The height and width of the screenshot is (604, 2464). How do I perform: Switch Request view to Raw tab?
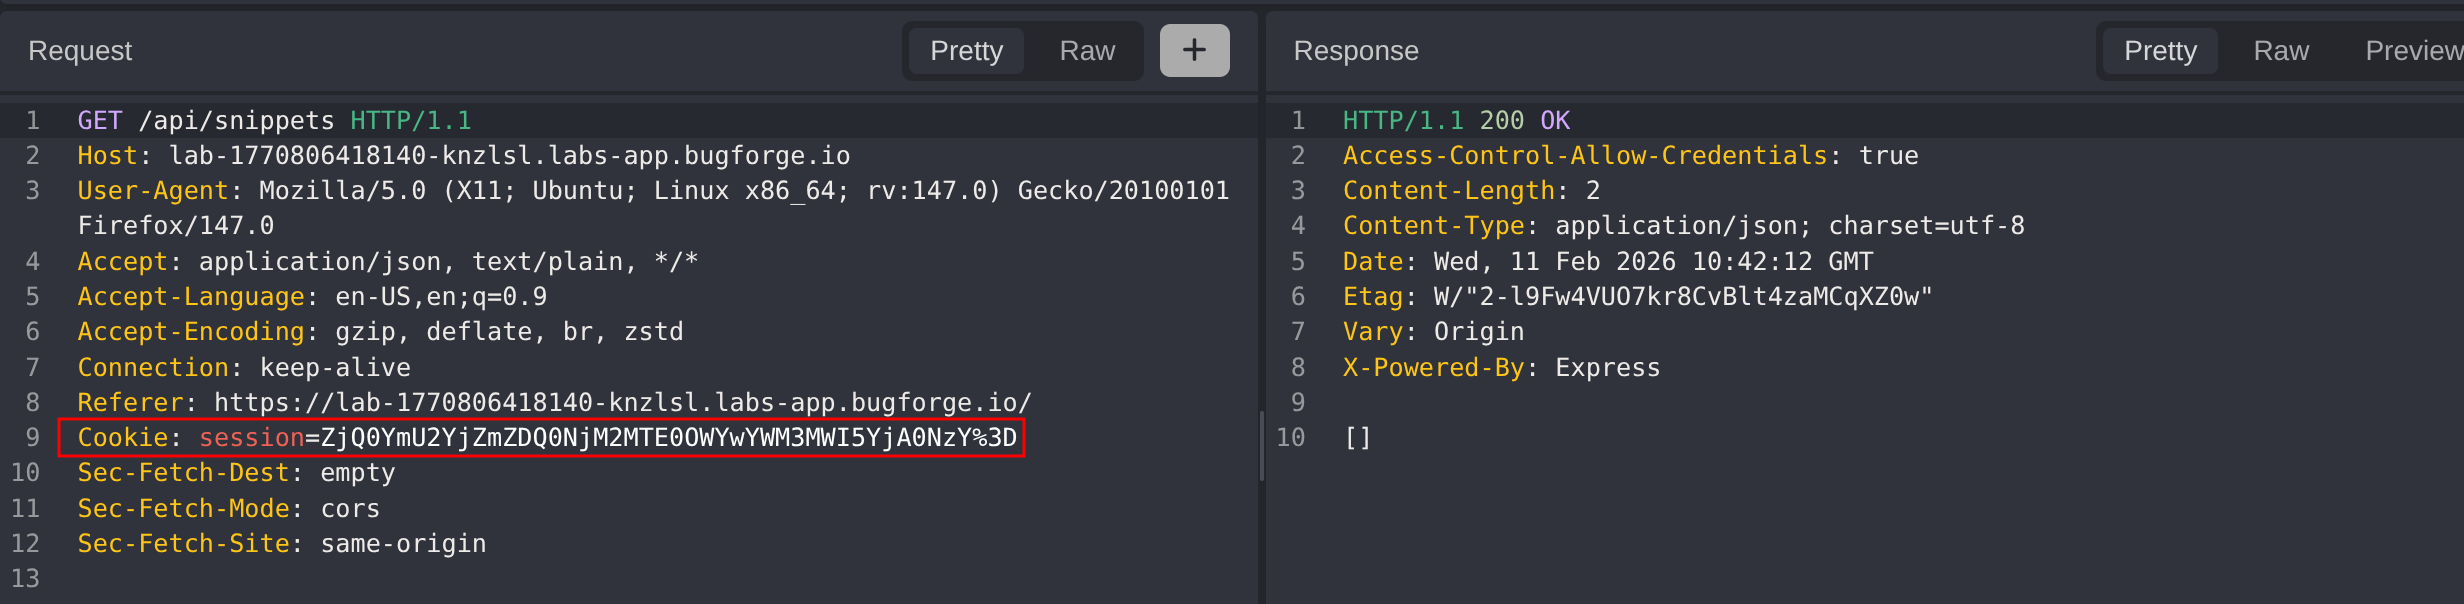pyautogui.click(x=1087, y=51)
